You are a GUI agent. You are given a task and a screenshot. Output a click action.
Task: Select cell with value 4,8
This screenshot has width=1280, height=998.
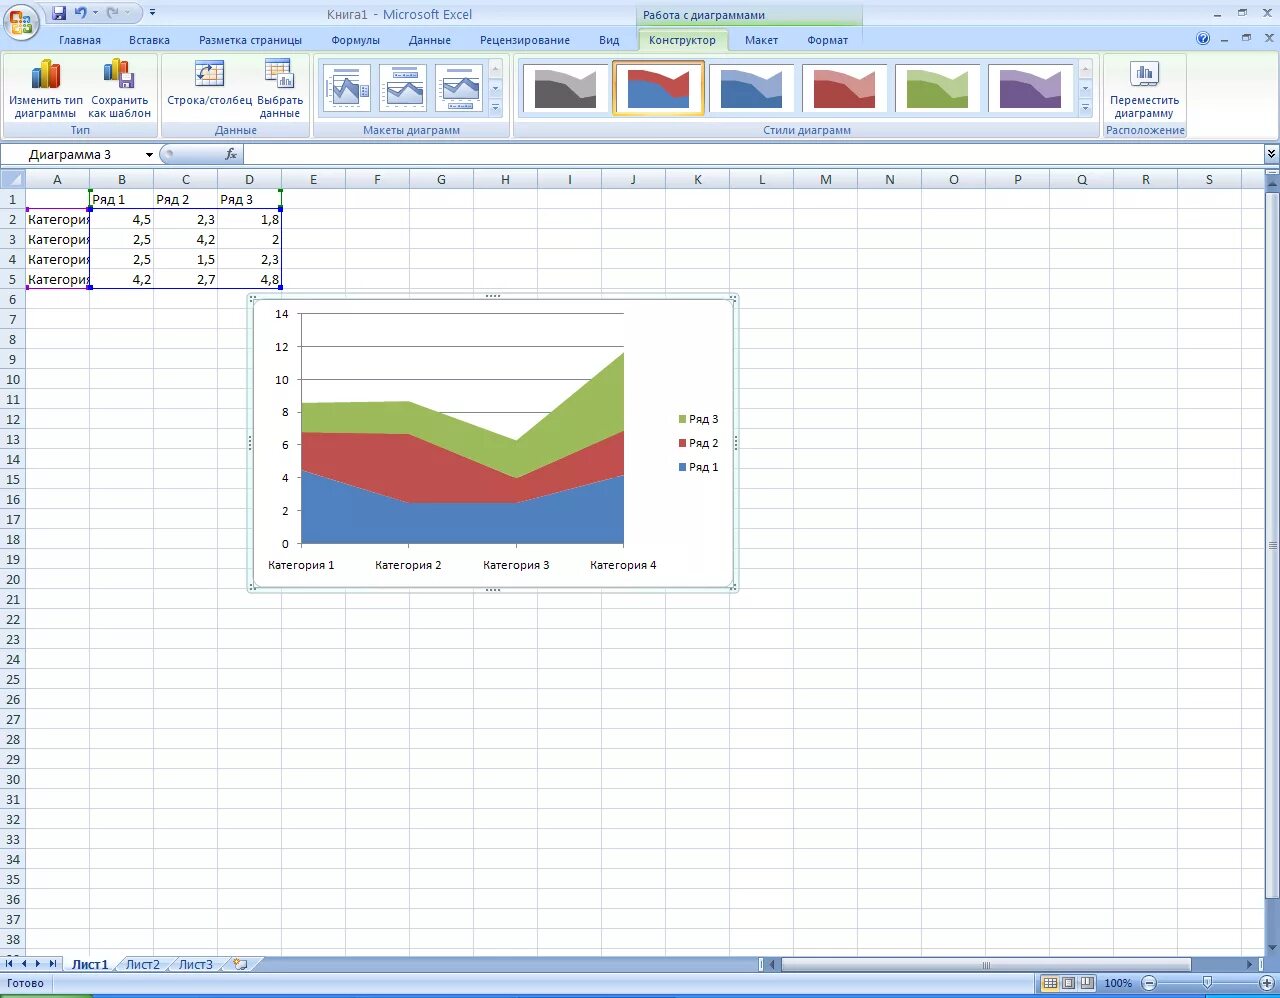pos(249,279)
